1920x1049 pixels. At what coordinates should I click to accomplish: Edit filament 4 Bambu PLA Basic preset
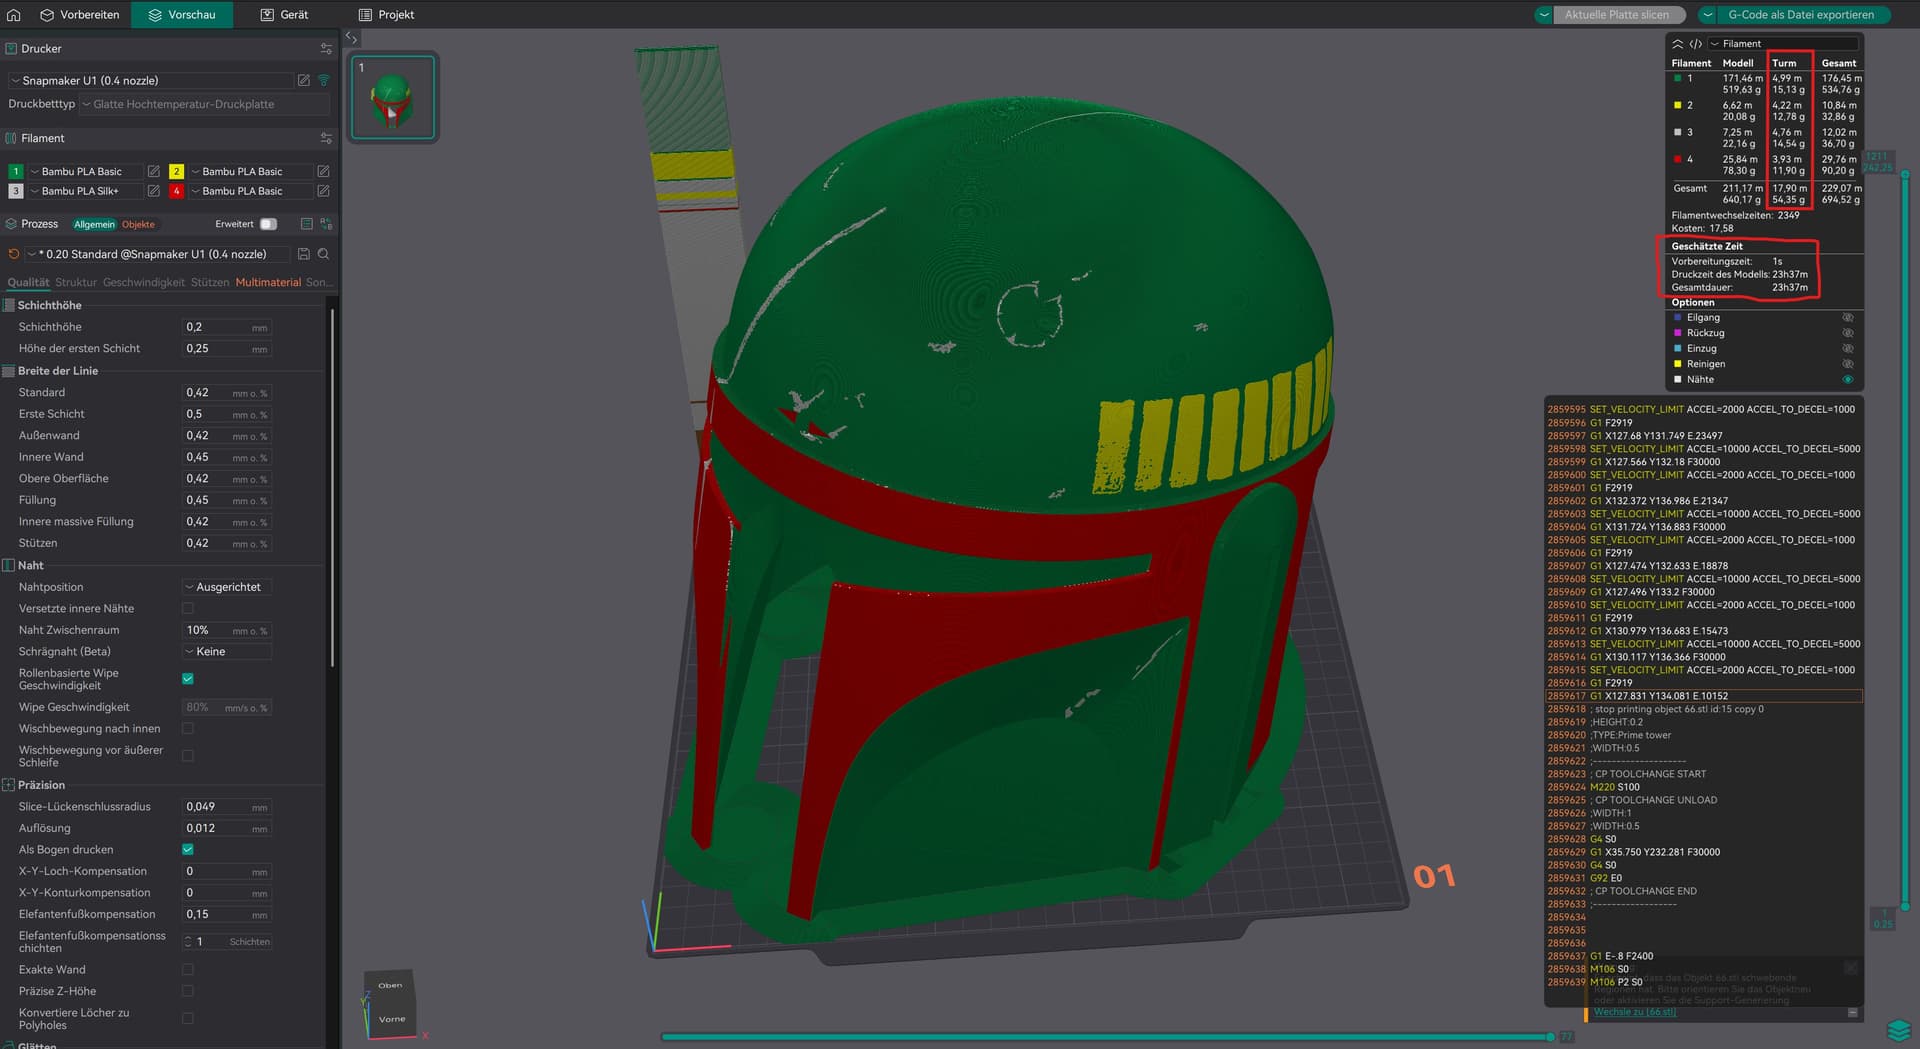click(323, 191)
